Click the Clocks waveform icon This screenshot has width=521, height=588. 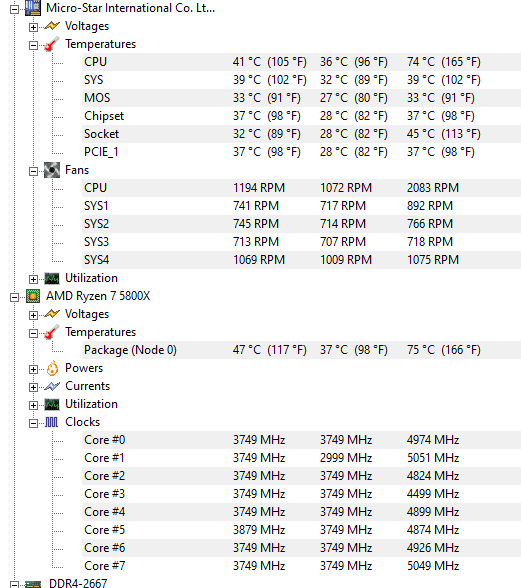pyautogui.click(x=52, y=422)
